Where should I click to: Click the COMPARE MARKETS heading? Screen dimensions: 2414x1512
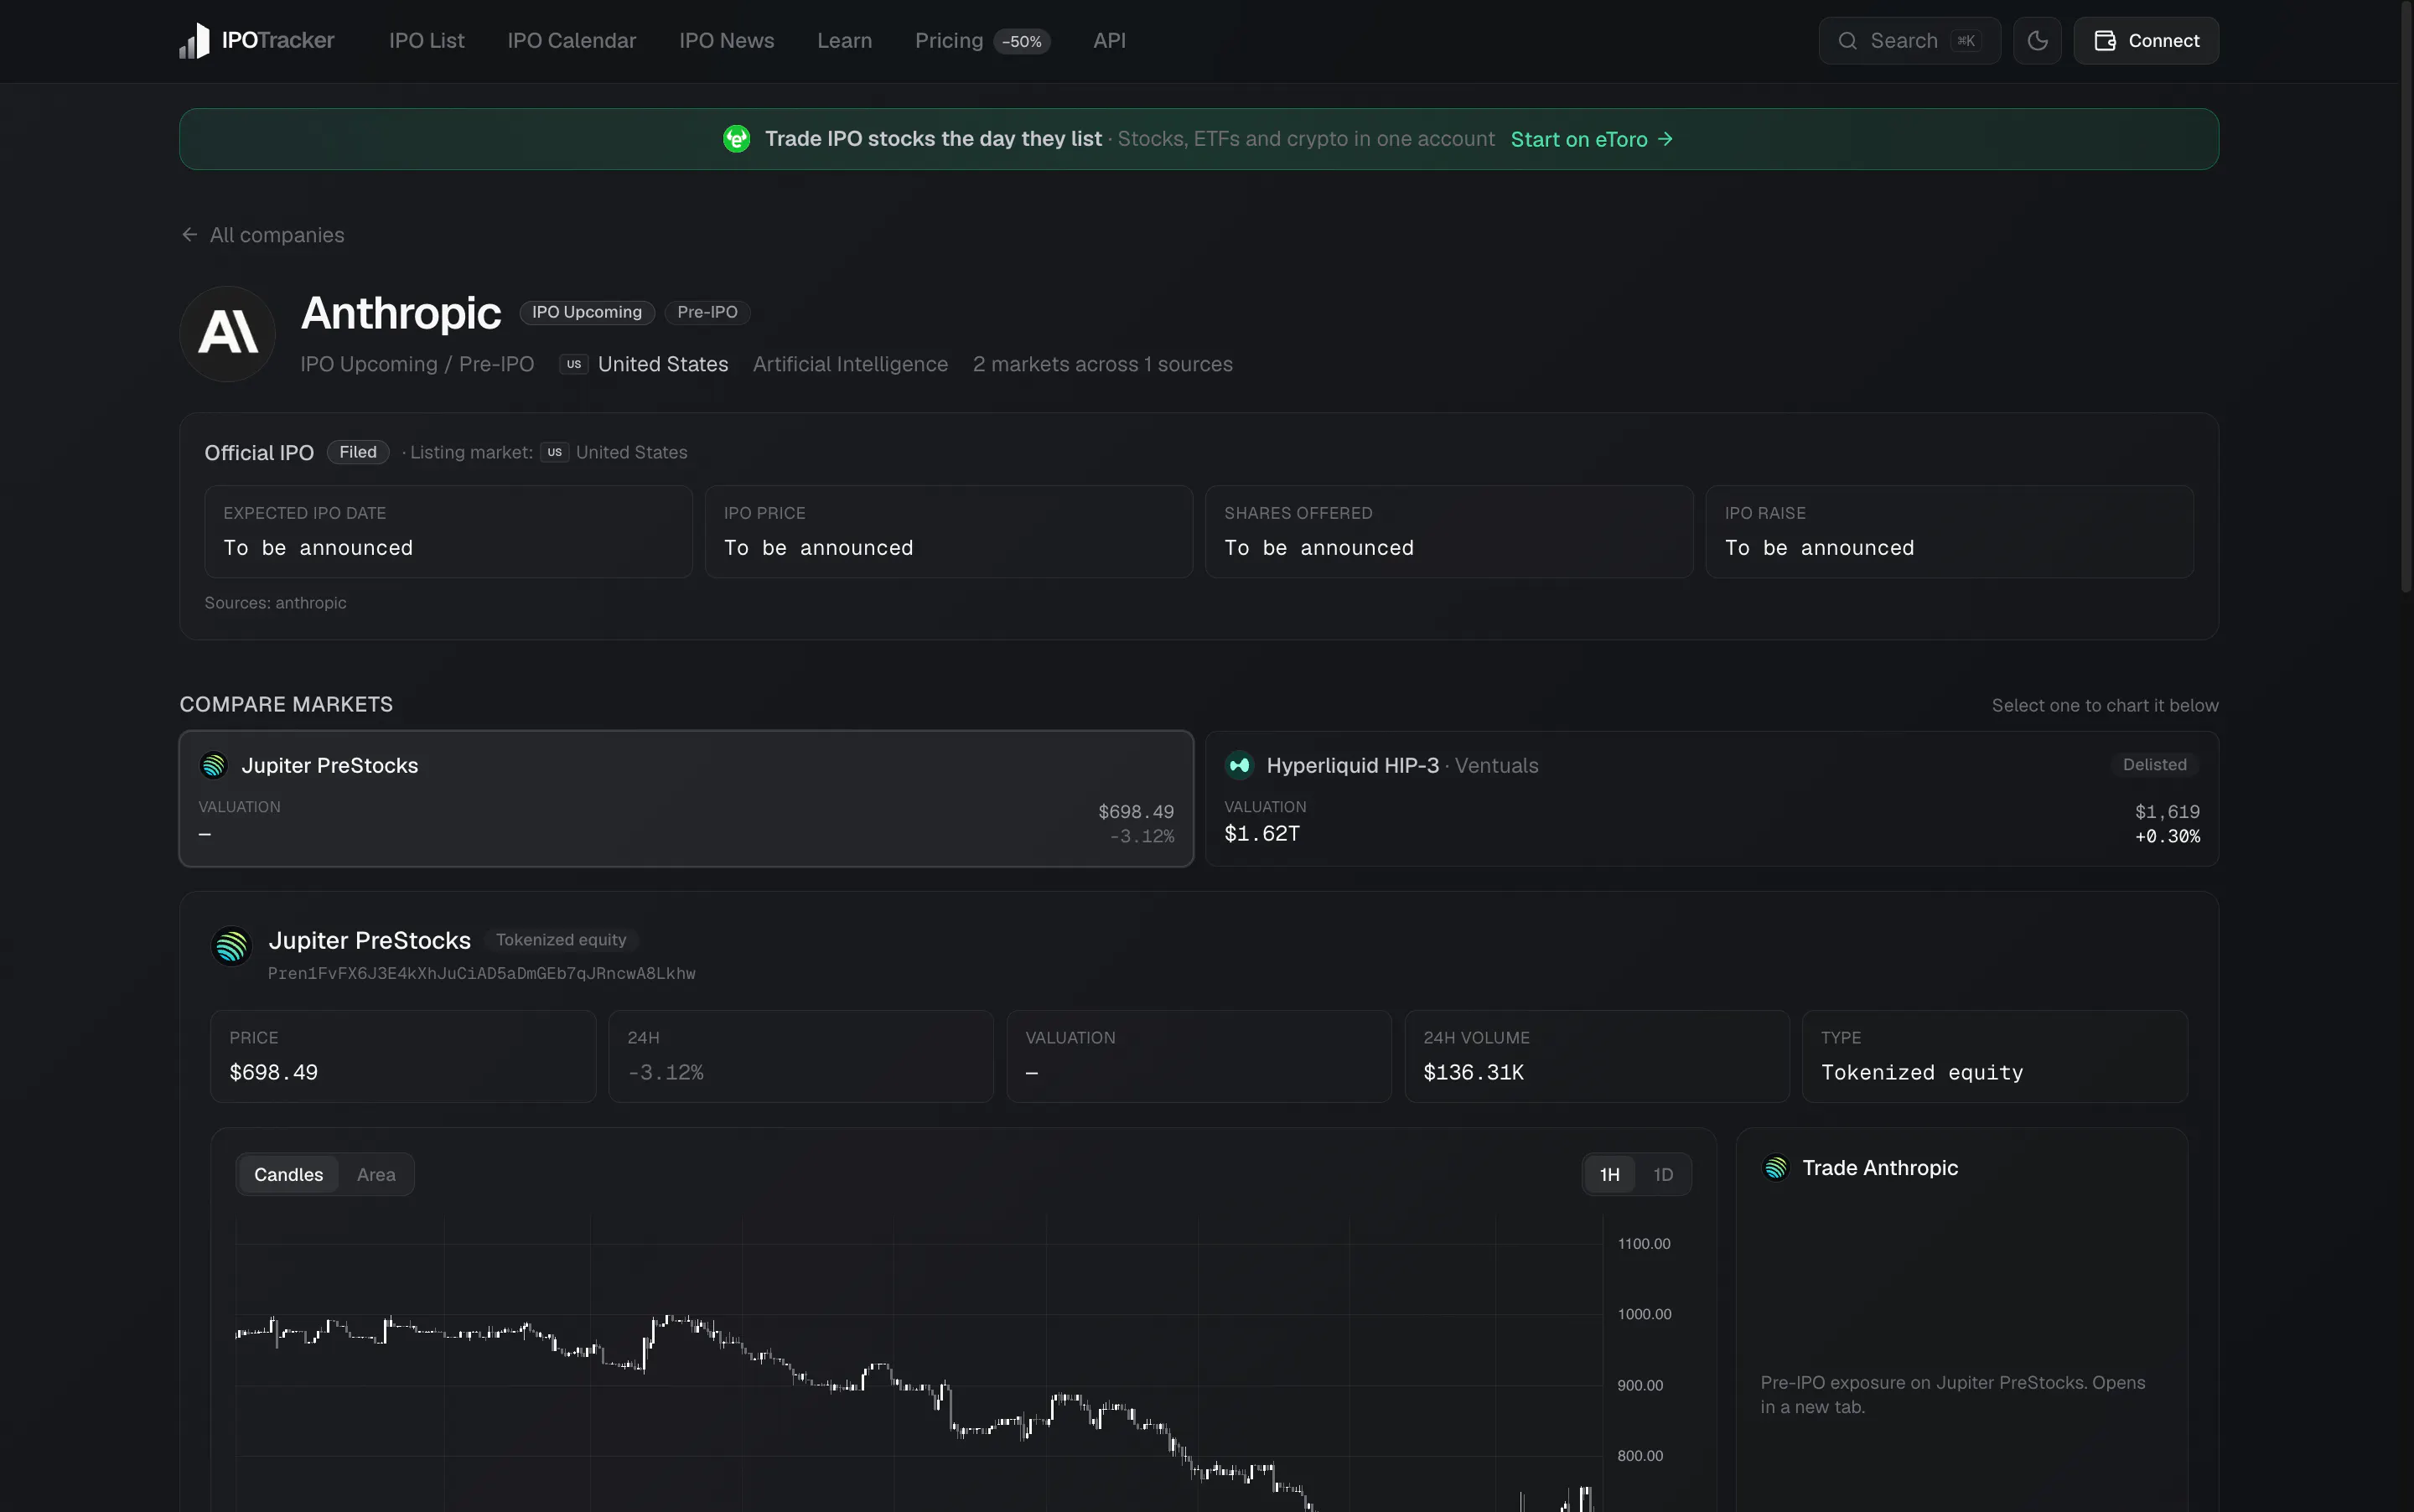(x=286, y=705)
